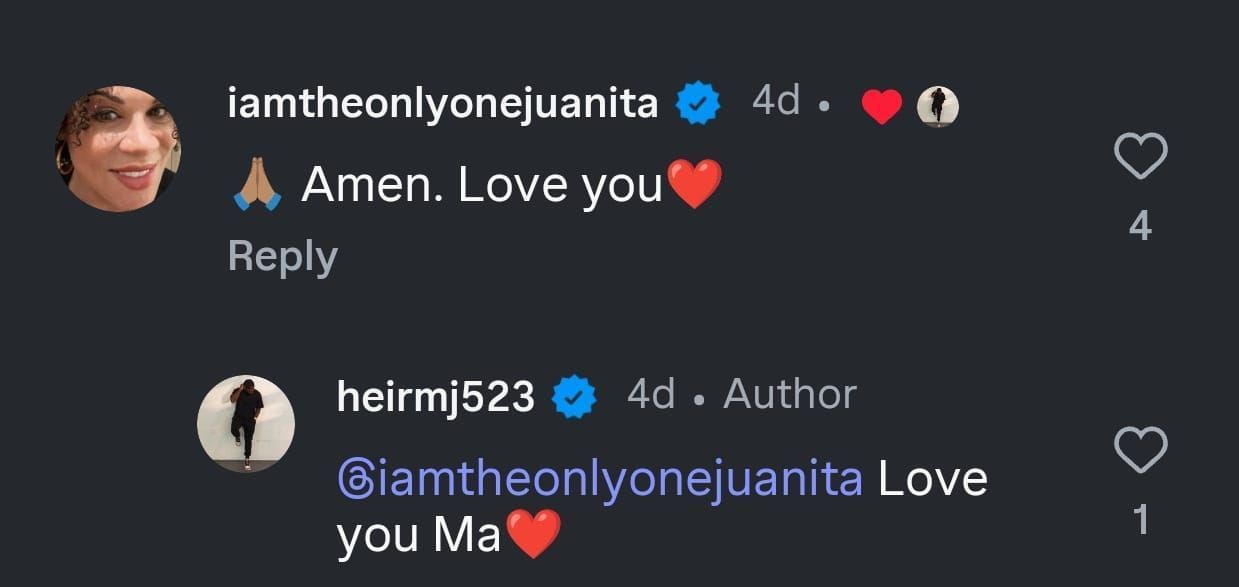Click the praying hands emoji
This screenshot has width=1239, height=587.
pyautogui.click(x=255, y=186)
